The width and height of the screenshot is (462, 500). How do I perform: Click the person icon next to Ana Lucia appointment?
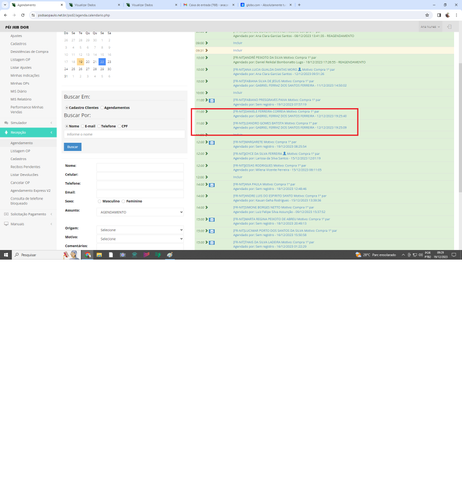299,69
